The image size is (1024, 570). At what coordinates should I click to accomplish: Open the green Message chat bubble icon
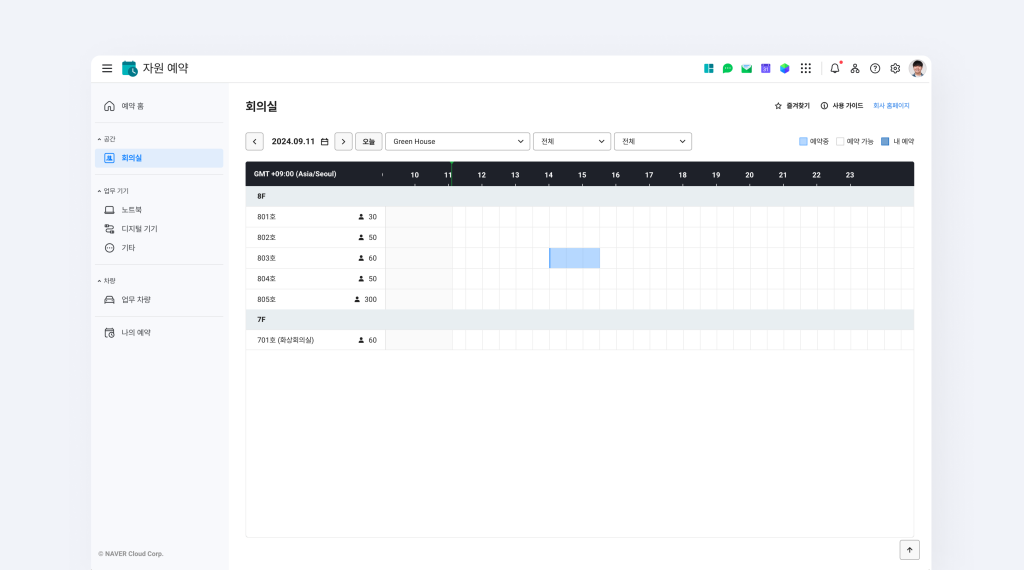tap(728, 68)
